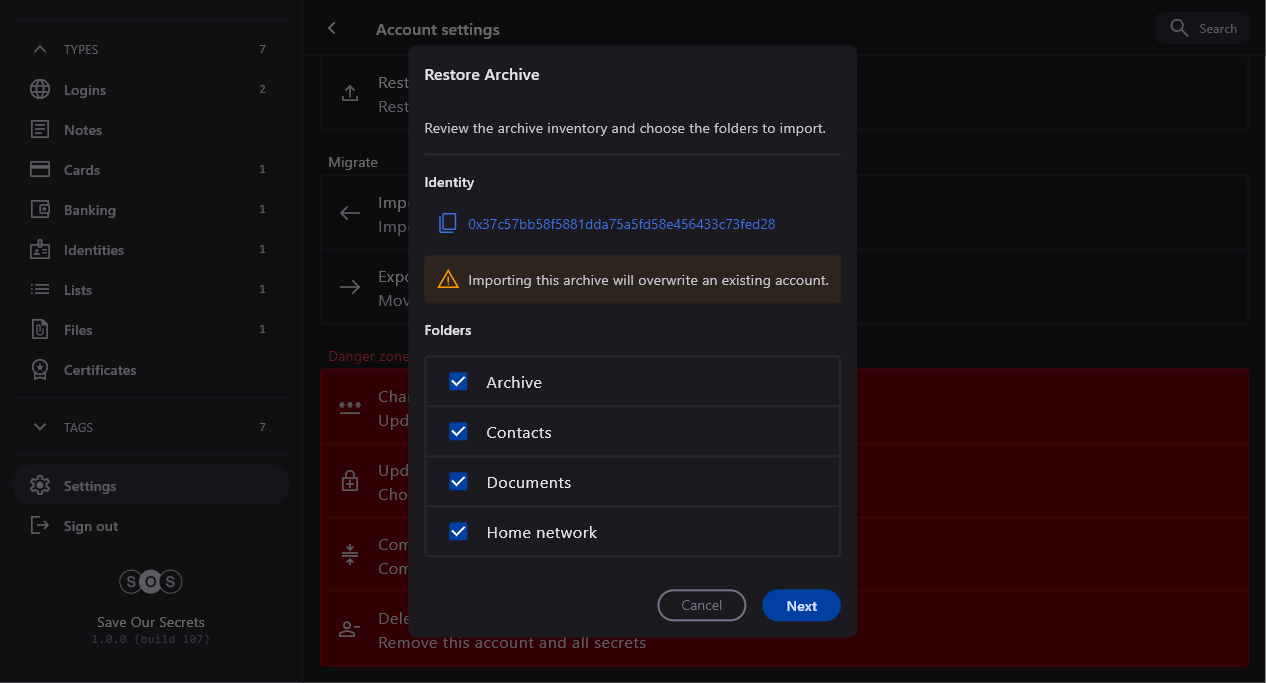Deselect the Home network folder checkbox

click(458, 532)
